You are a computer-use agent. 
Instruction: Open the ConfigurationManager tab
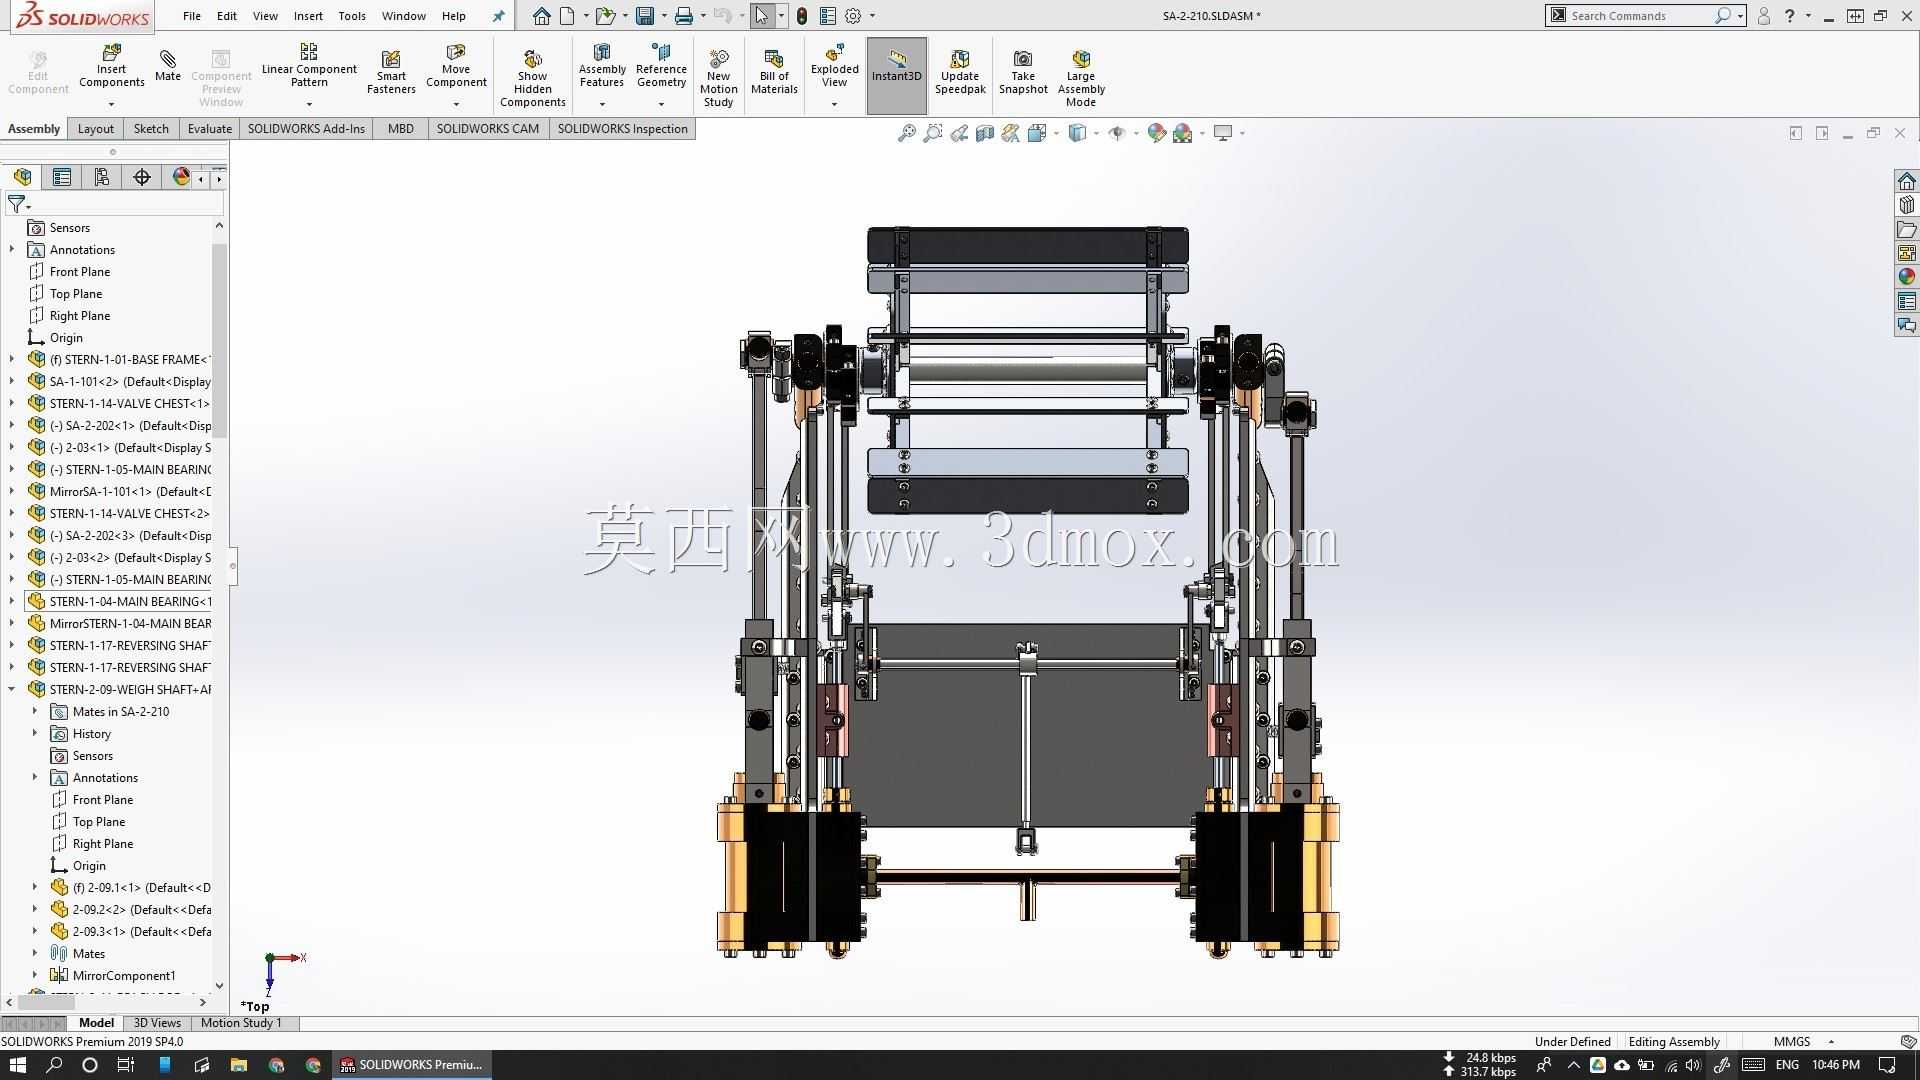coord(102,177)
